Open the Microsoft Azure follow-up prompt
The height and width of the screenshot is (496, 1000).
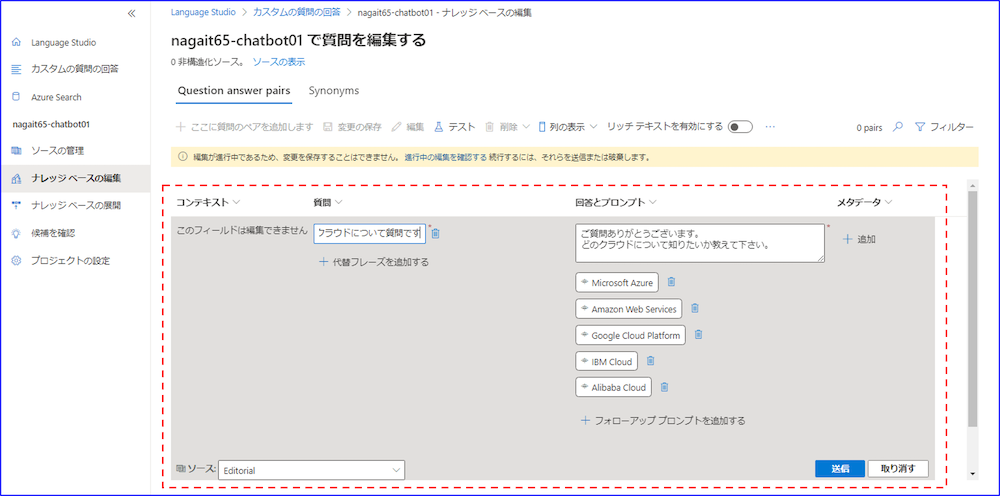(617, 282)
